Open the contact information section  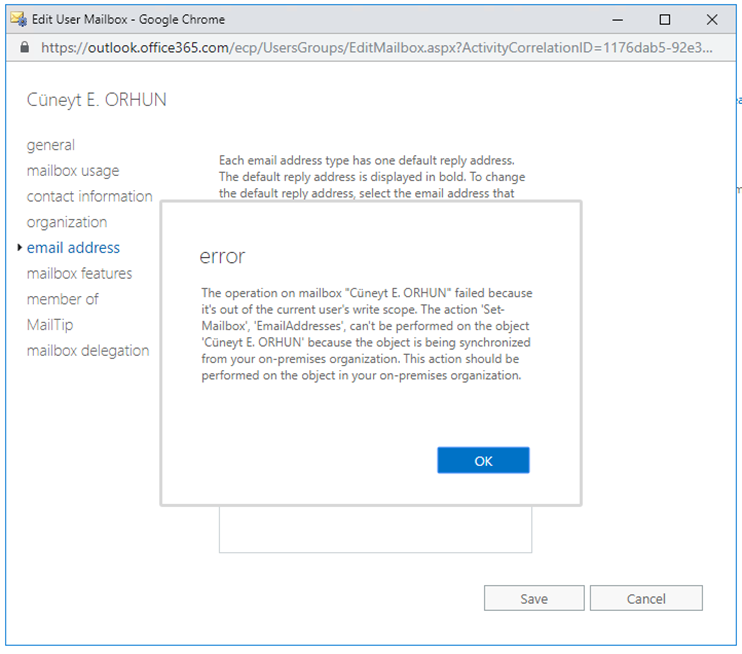coord(89,196)
